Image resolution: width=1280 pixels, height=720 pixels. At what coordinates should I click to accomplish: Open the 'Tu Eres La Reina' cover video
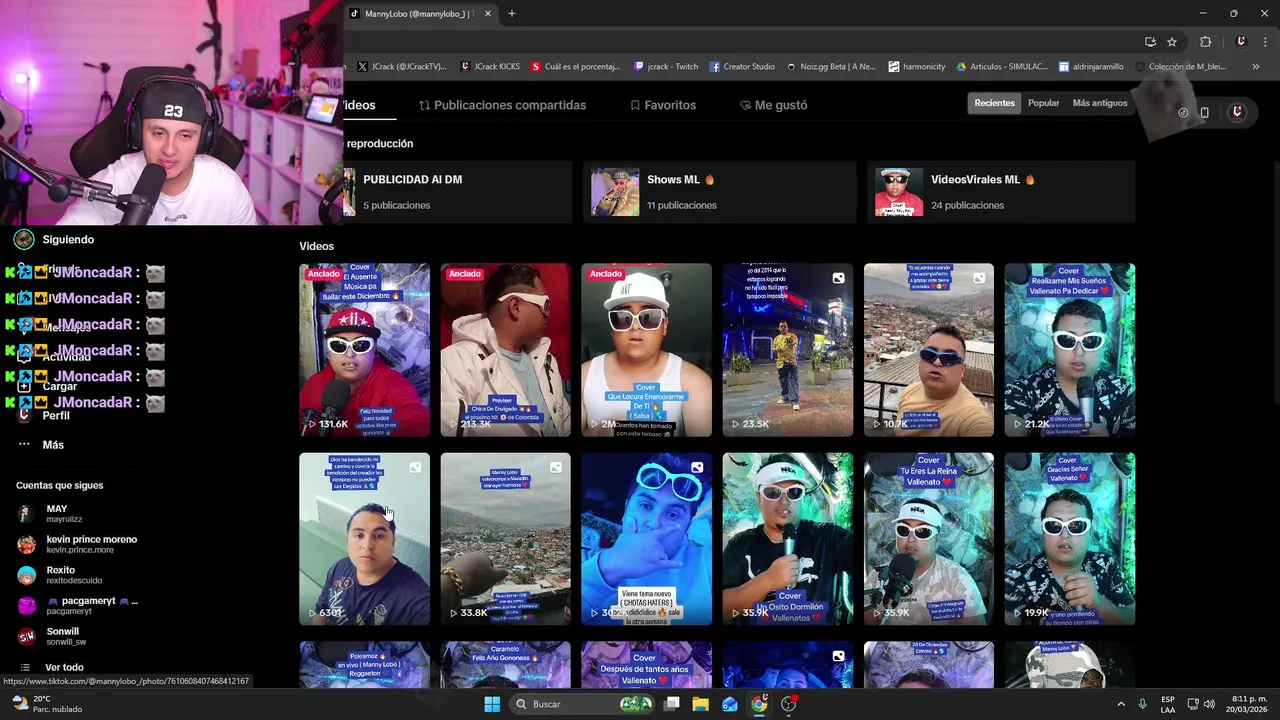[x=929, y=539]
